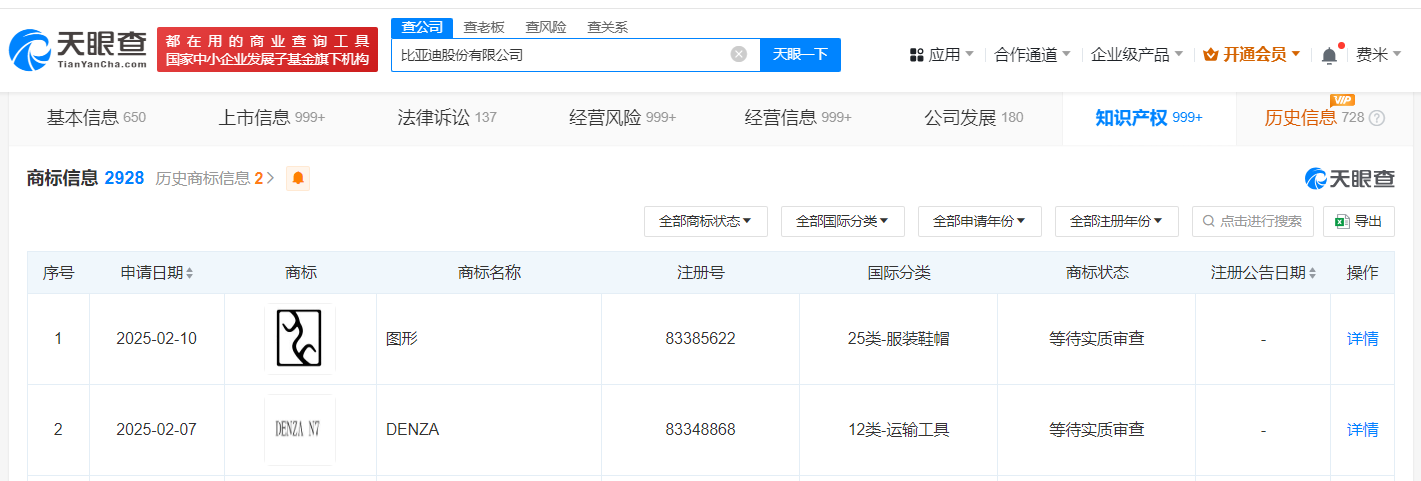Open 详情 for DENZA trademark
The image size is (1421, 481).
click(x=1362, y=430)
